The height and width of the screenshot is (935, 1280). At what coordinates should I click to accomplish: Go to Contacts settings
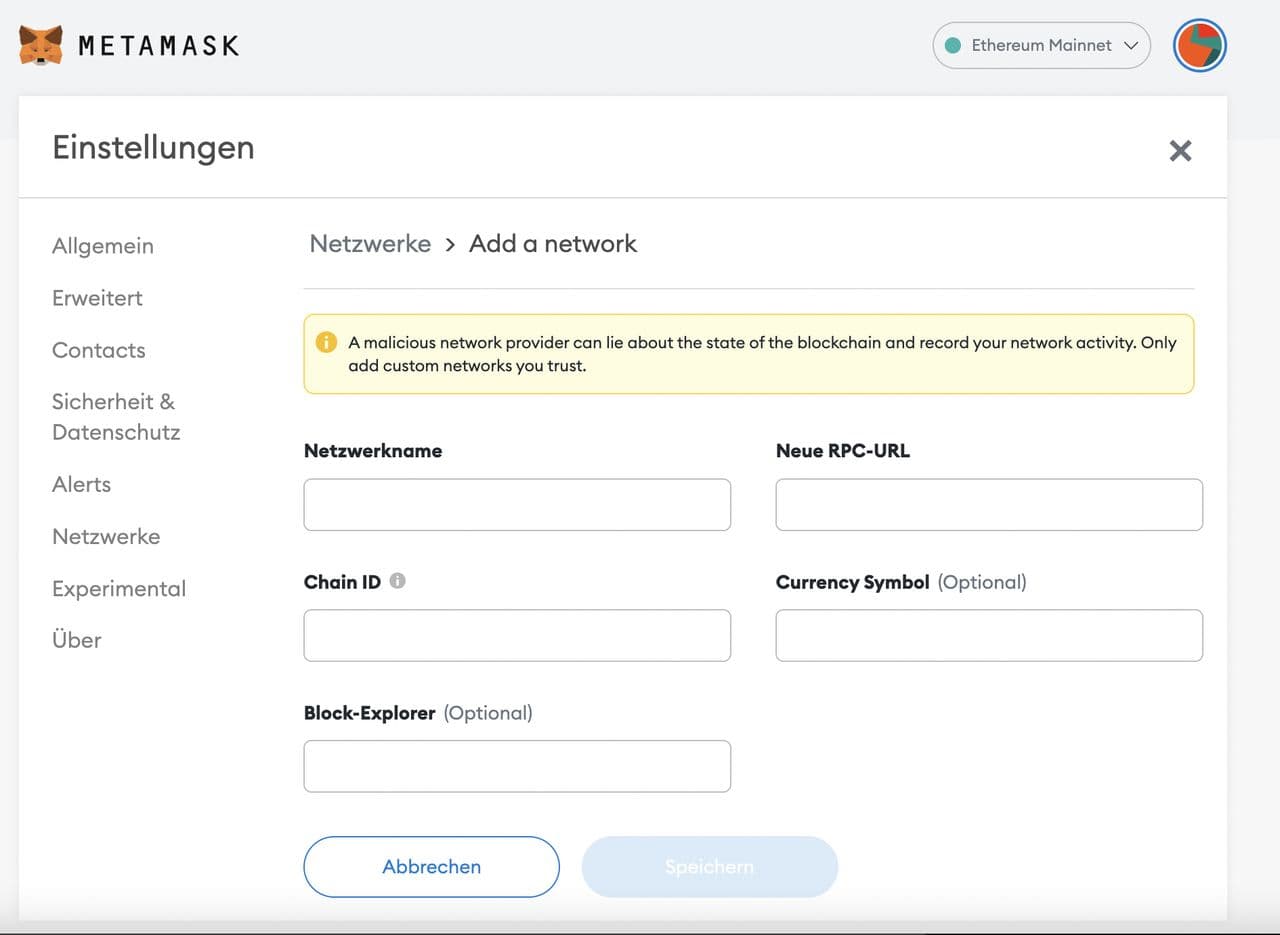(99, 350)
